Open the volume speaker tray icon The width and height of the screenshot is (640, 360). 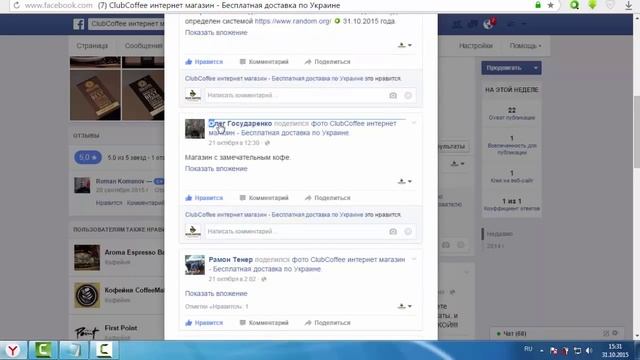pyautogui.click(x=589, y=351)
